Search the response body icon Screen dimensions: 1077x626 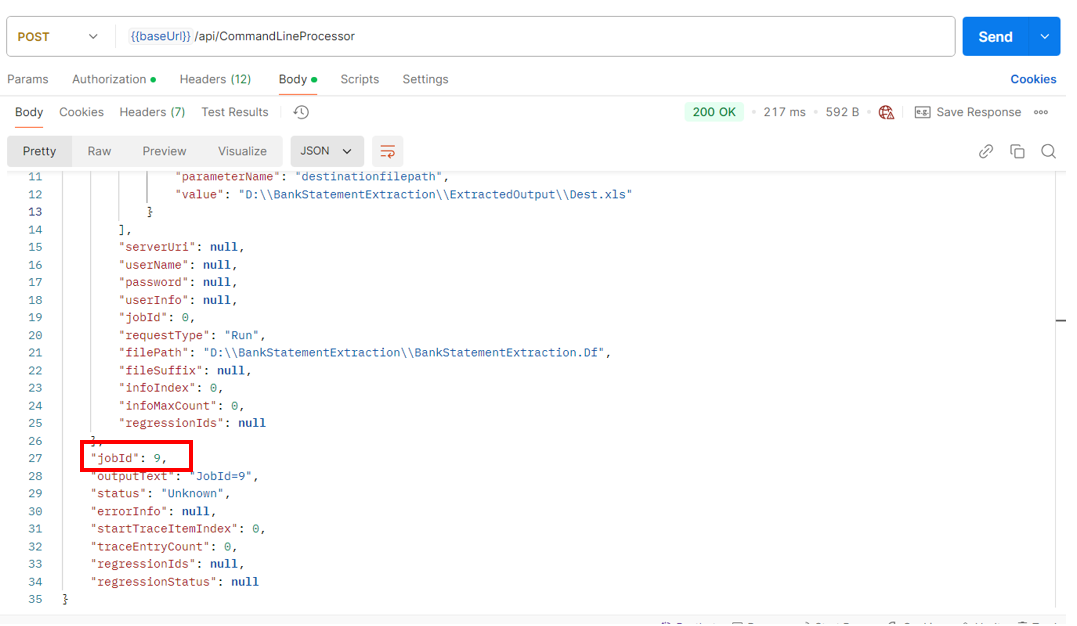[1048, 151]
